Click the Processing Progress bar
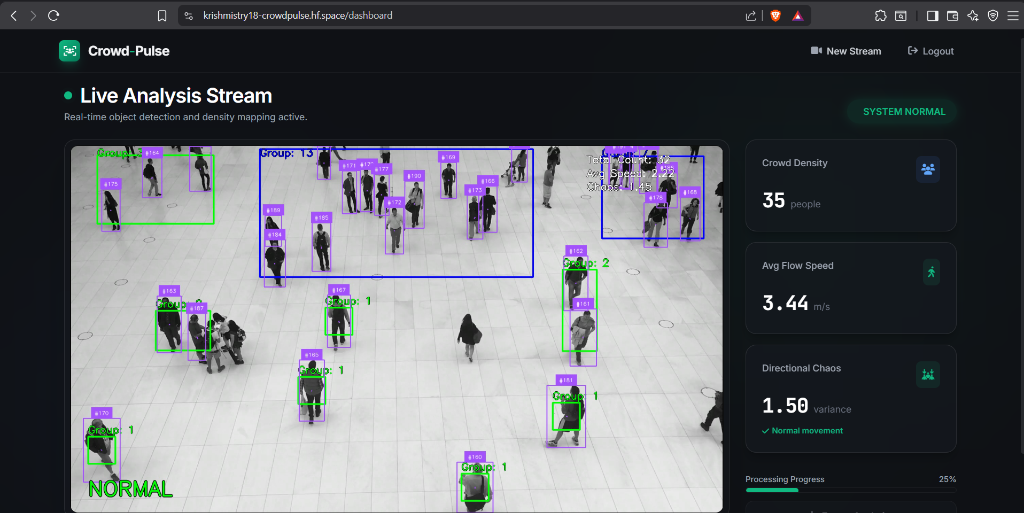The image size is (1024, 513). [851, 490]
